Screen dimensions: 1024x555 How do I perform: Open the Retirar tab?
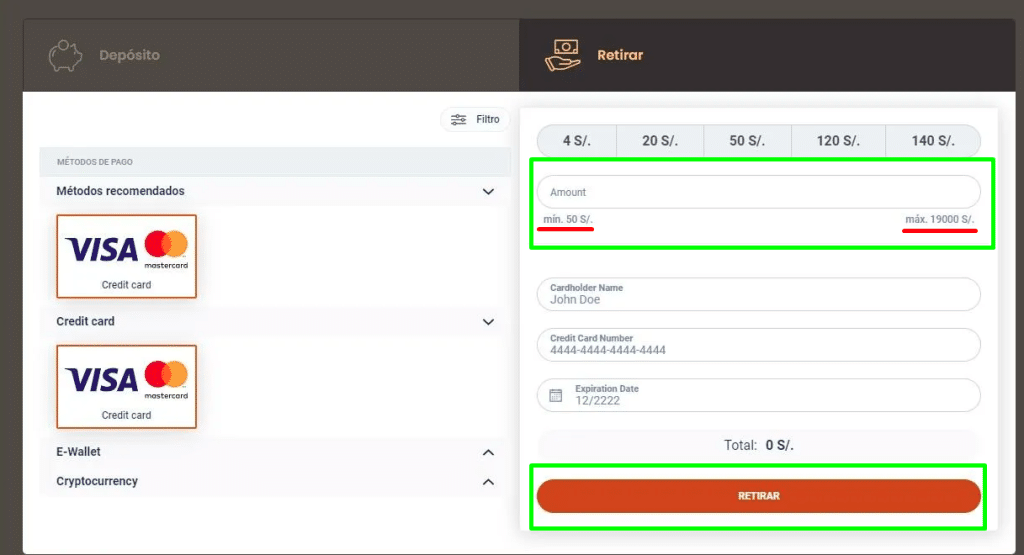620,55
